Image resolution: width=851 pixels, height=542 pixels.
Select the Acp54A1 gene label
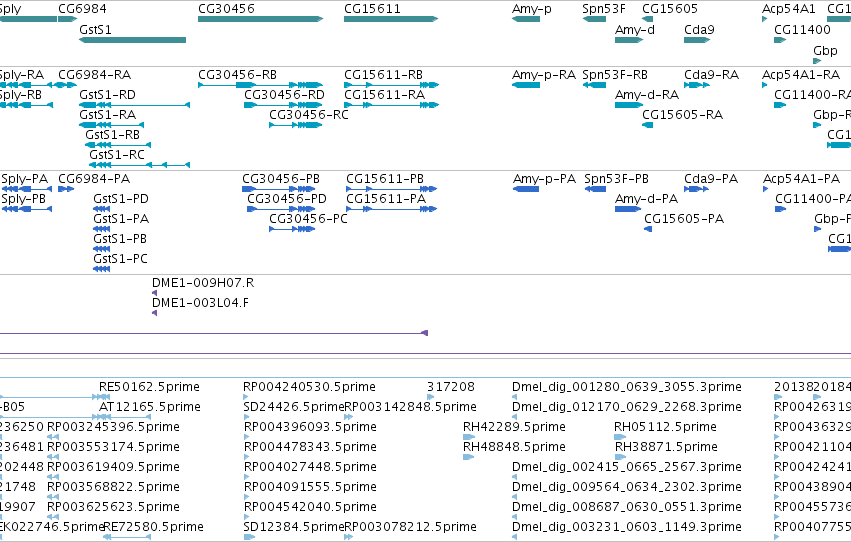tap(789, 9)
